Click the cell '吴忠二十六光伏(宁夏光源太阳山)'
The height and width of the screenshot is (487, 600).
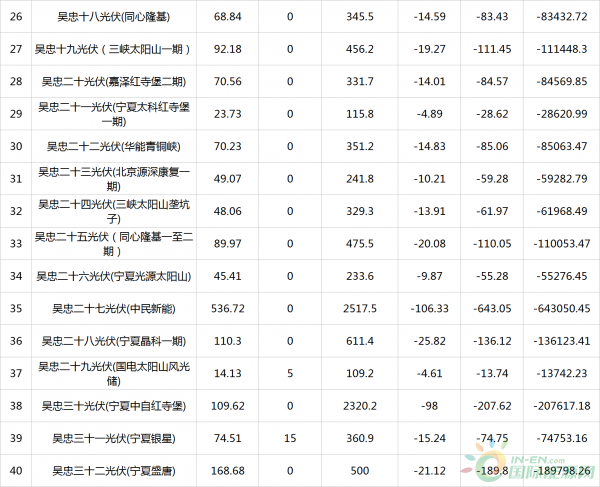[114, 276]
